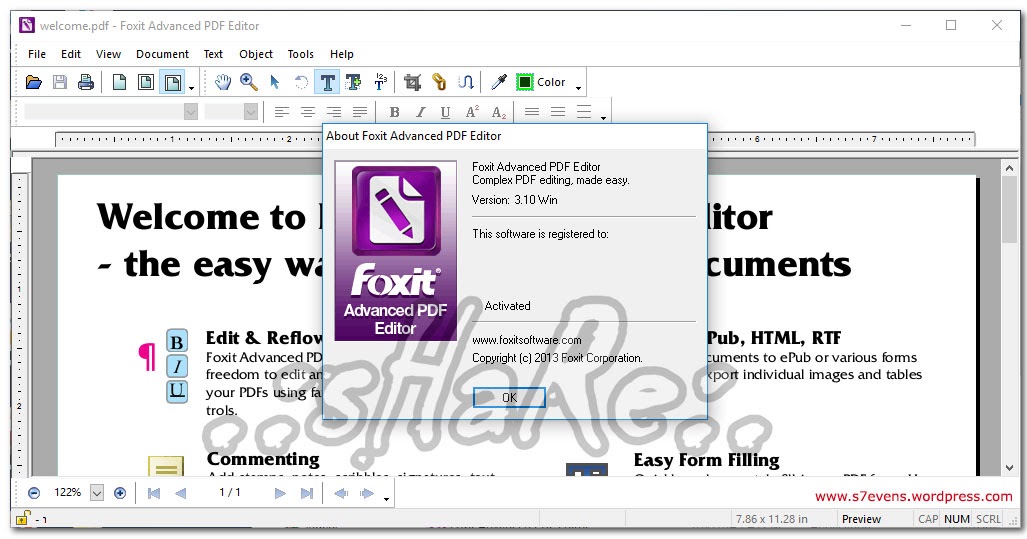Click the Print icon
Screen dimensions: 1027x539
tap(86, 83)
